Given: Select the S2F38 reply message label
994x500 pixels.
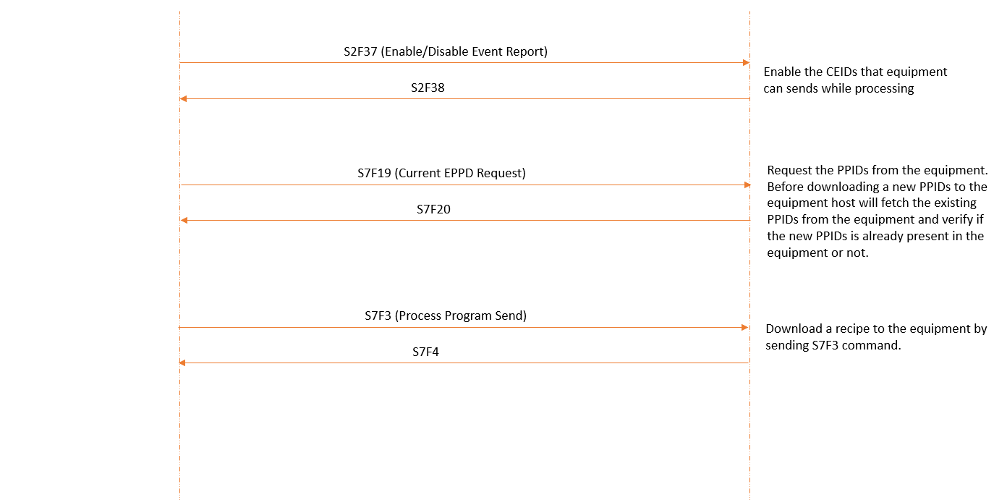Looking at the screenshot, I should [428, 88].
